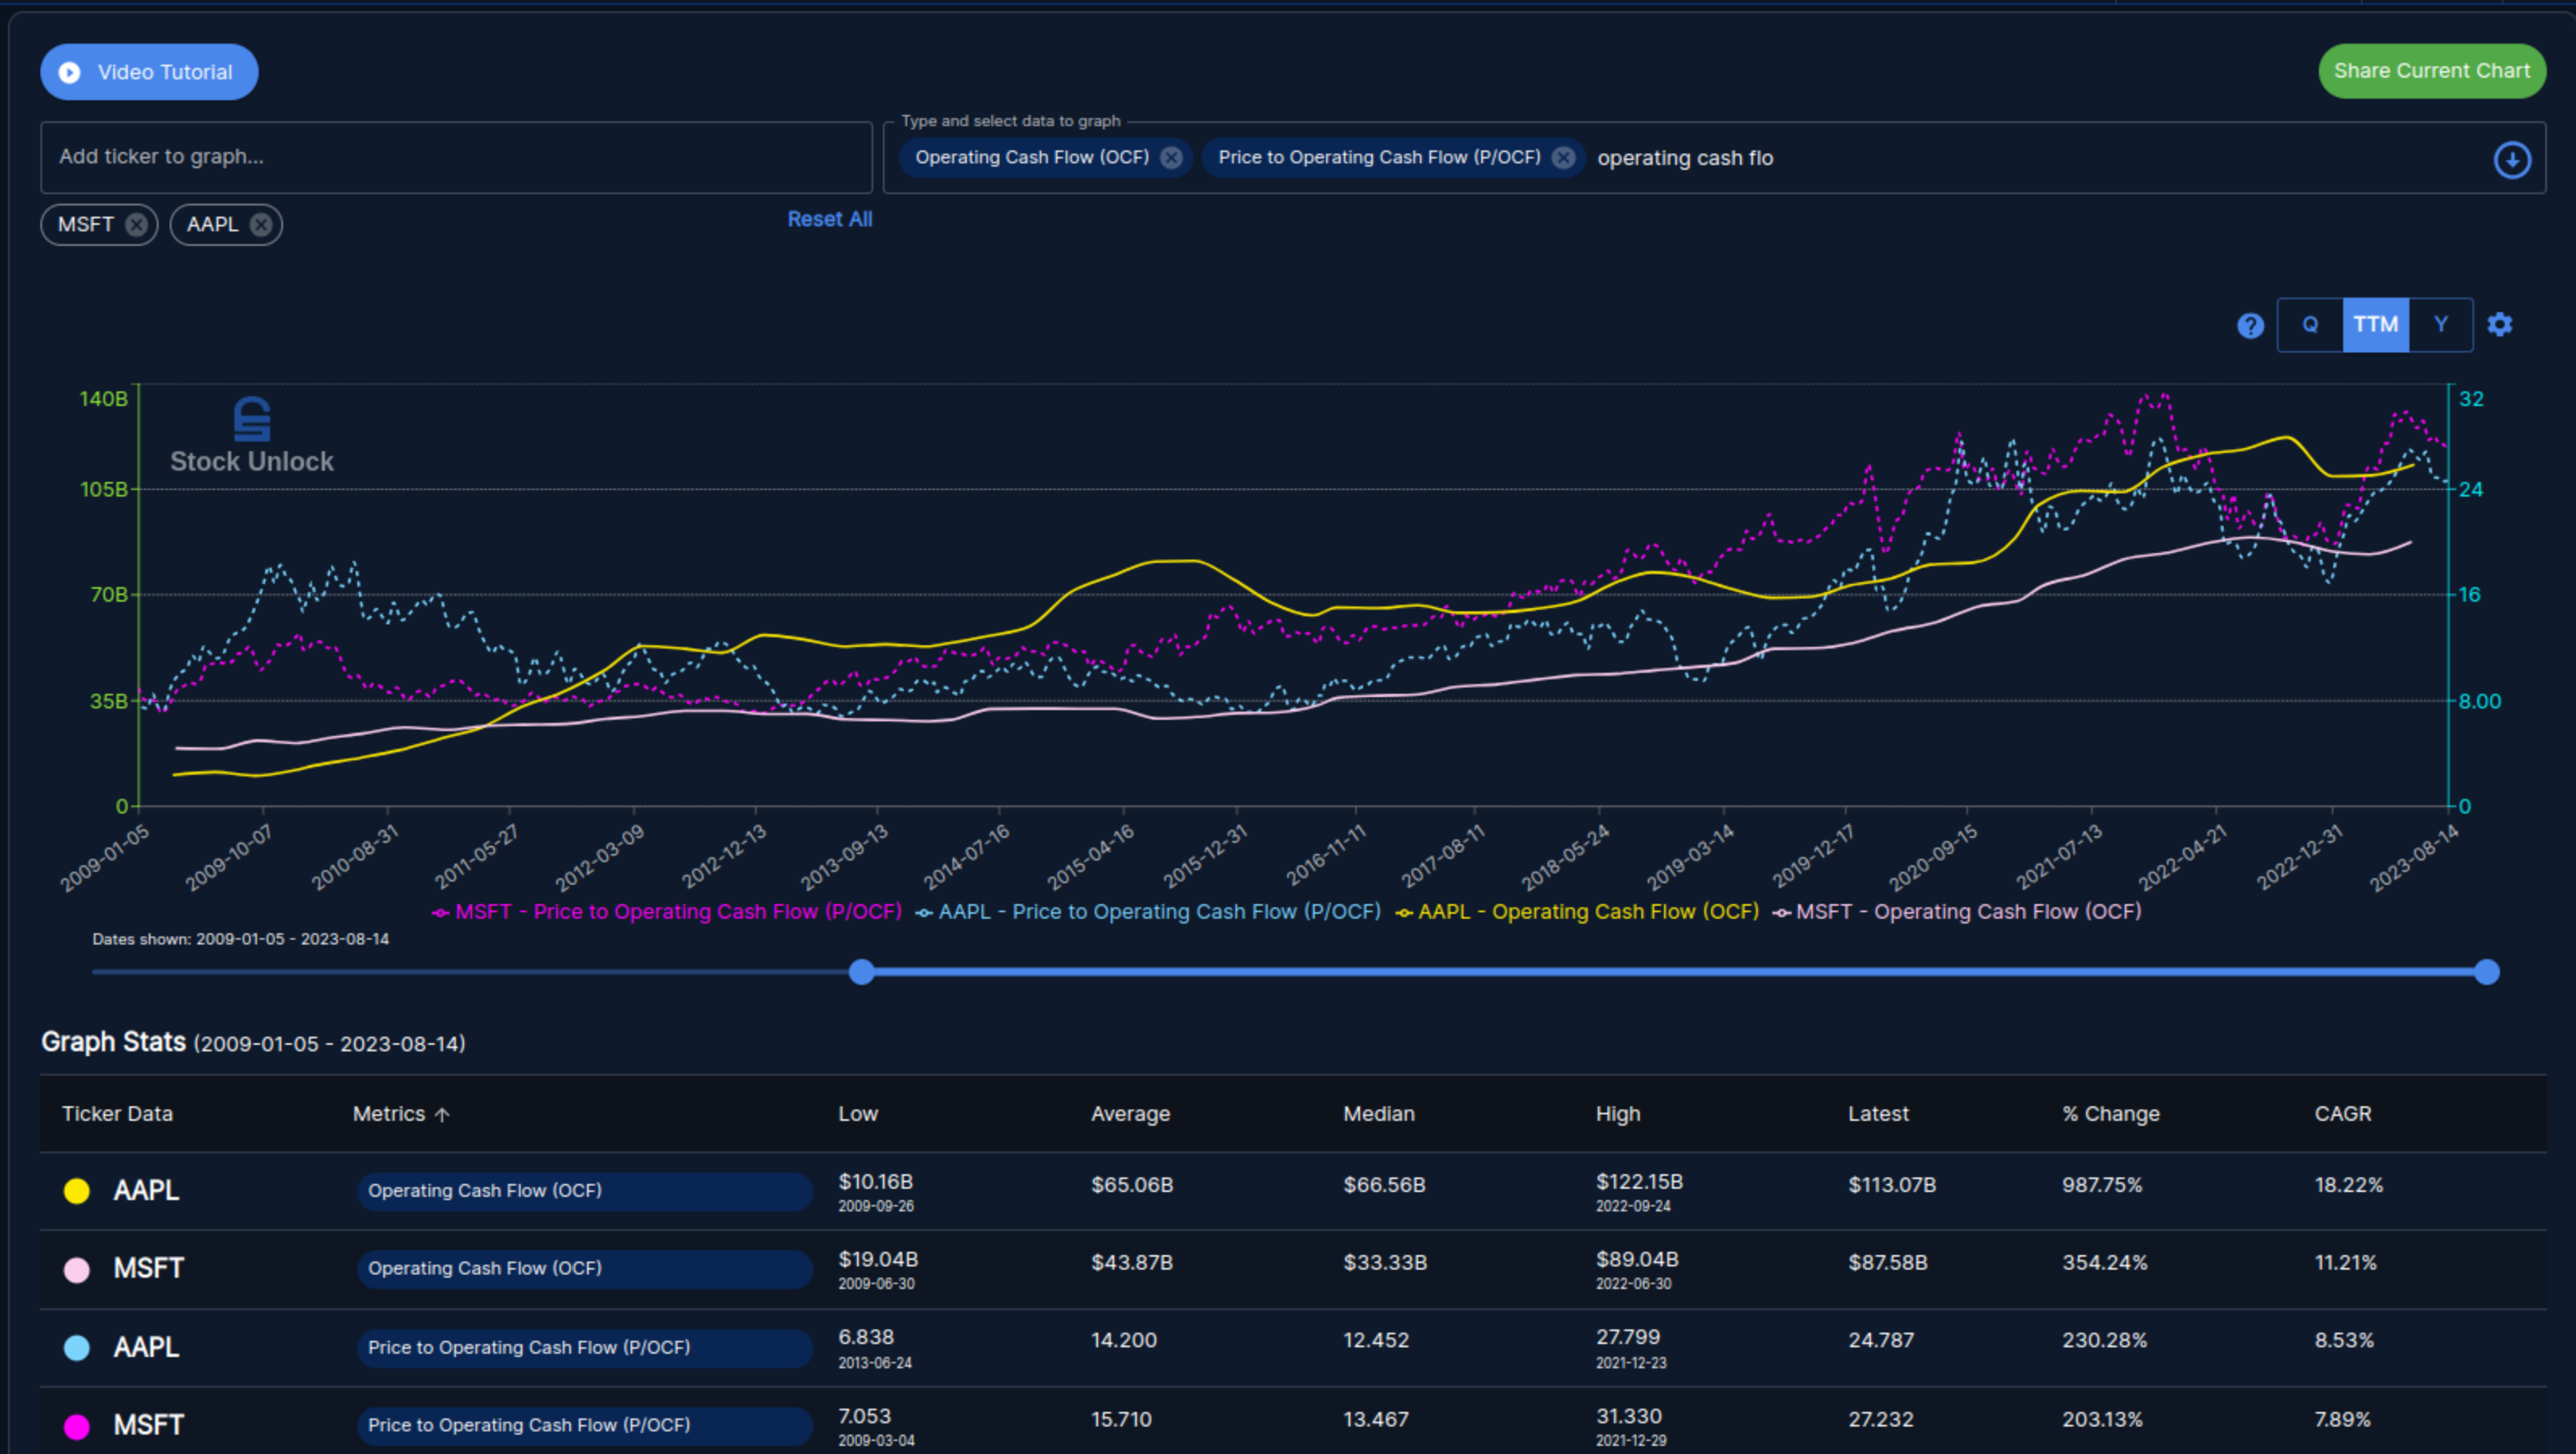
Task: Click the Add ticker to graph field
Action: coord(456,157)
